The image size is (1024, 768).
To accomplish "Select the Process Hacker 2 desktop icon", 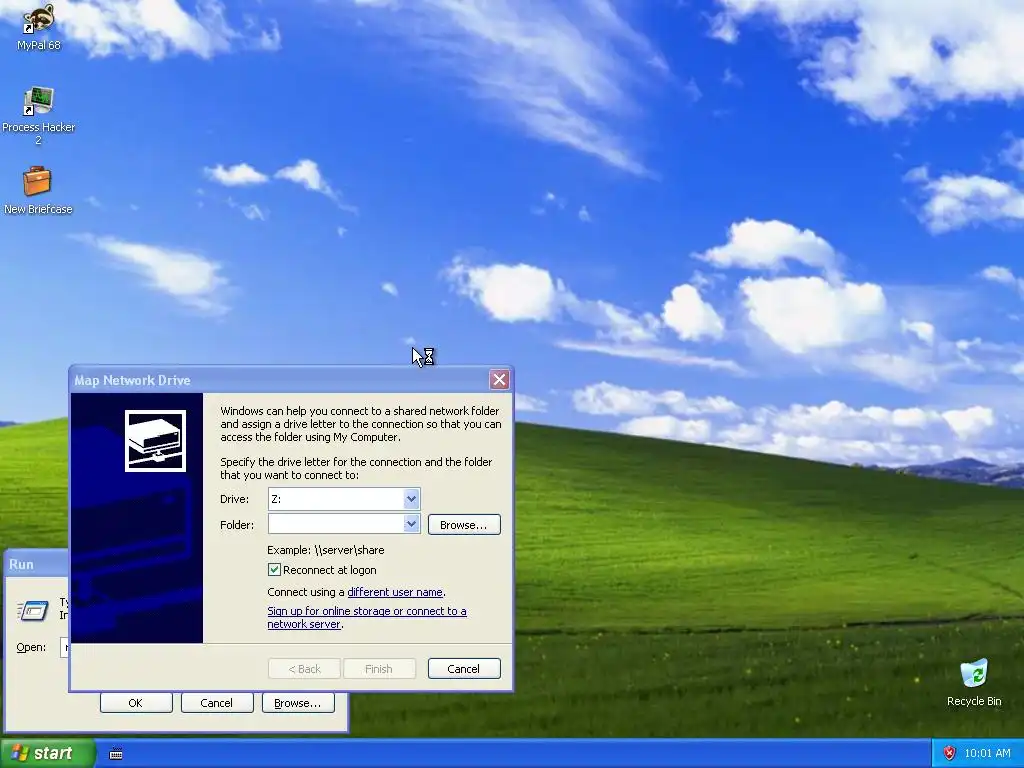I will point(38,116).
